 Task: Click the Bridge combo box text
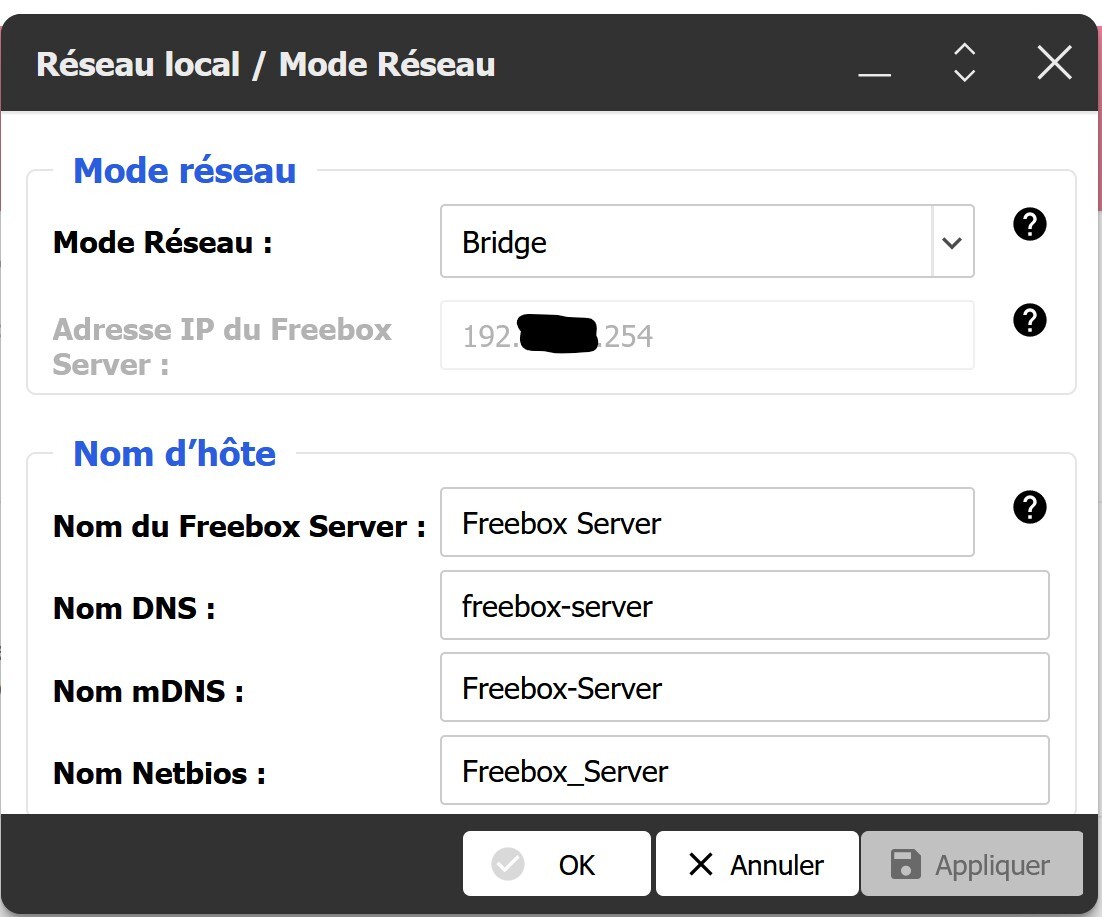685,242
